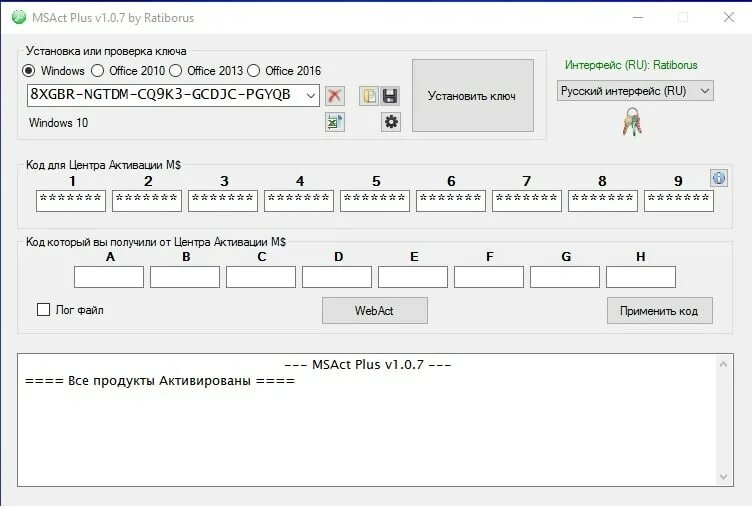Click confirmation code field B
The image size is (752, 508).
pos(185,277)
